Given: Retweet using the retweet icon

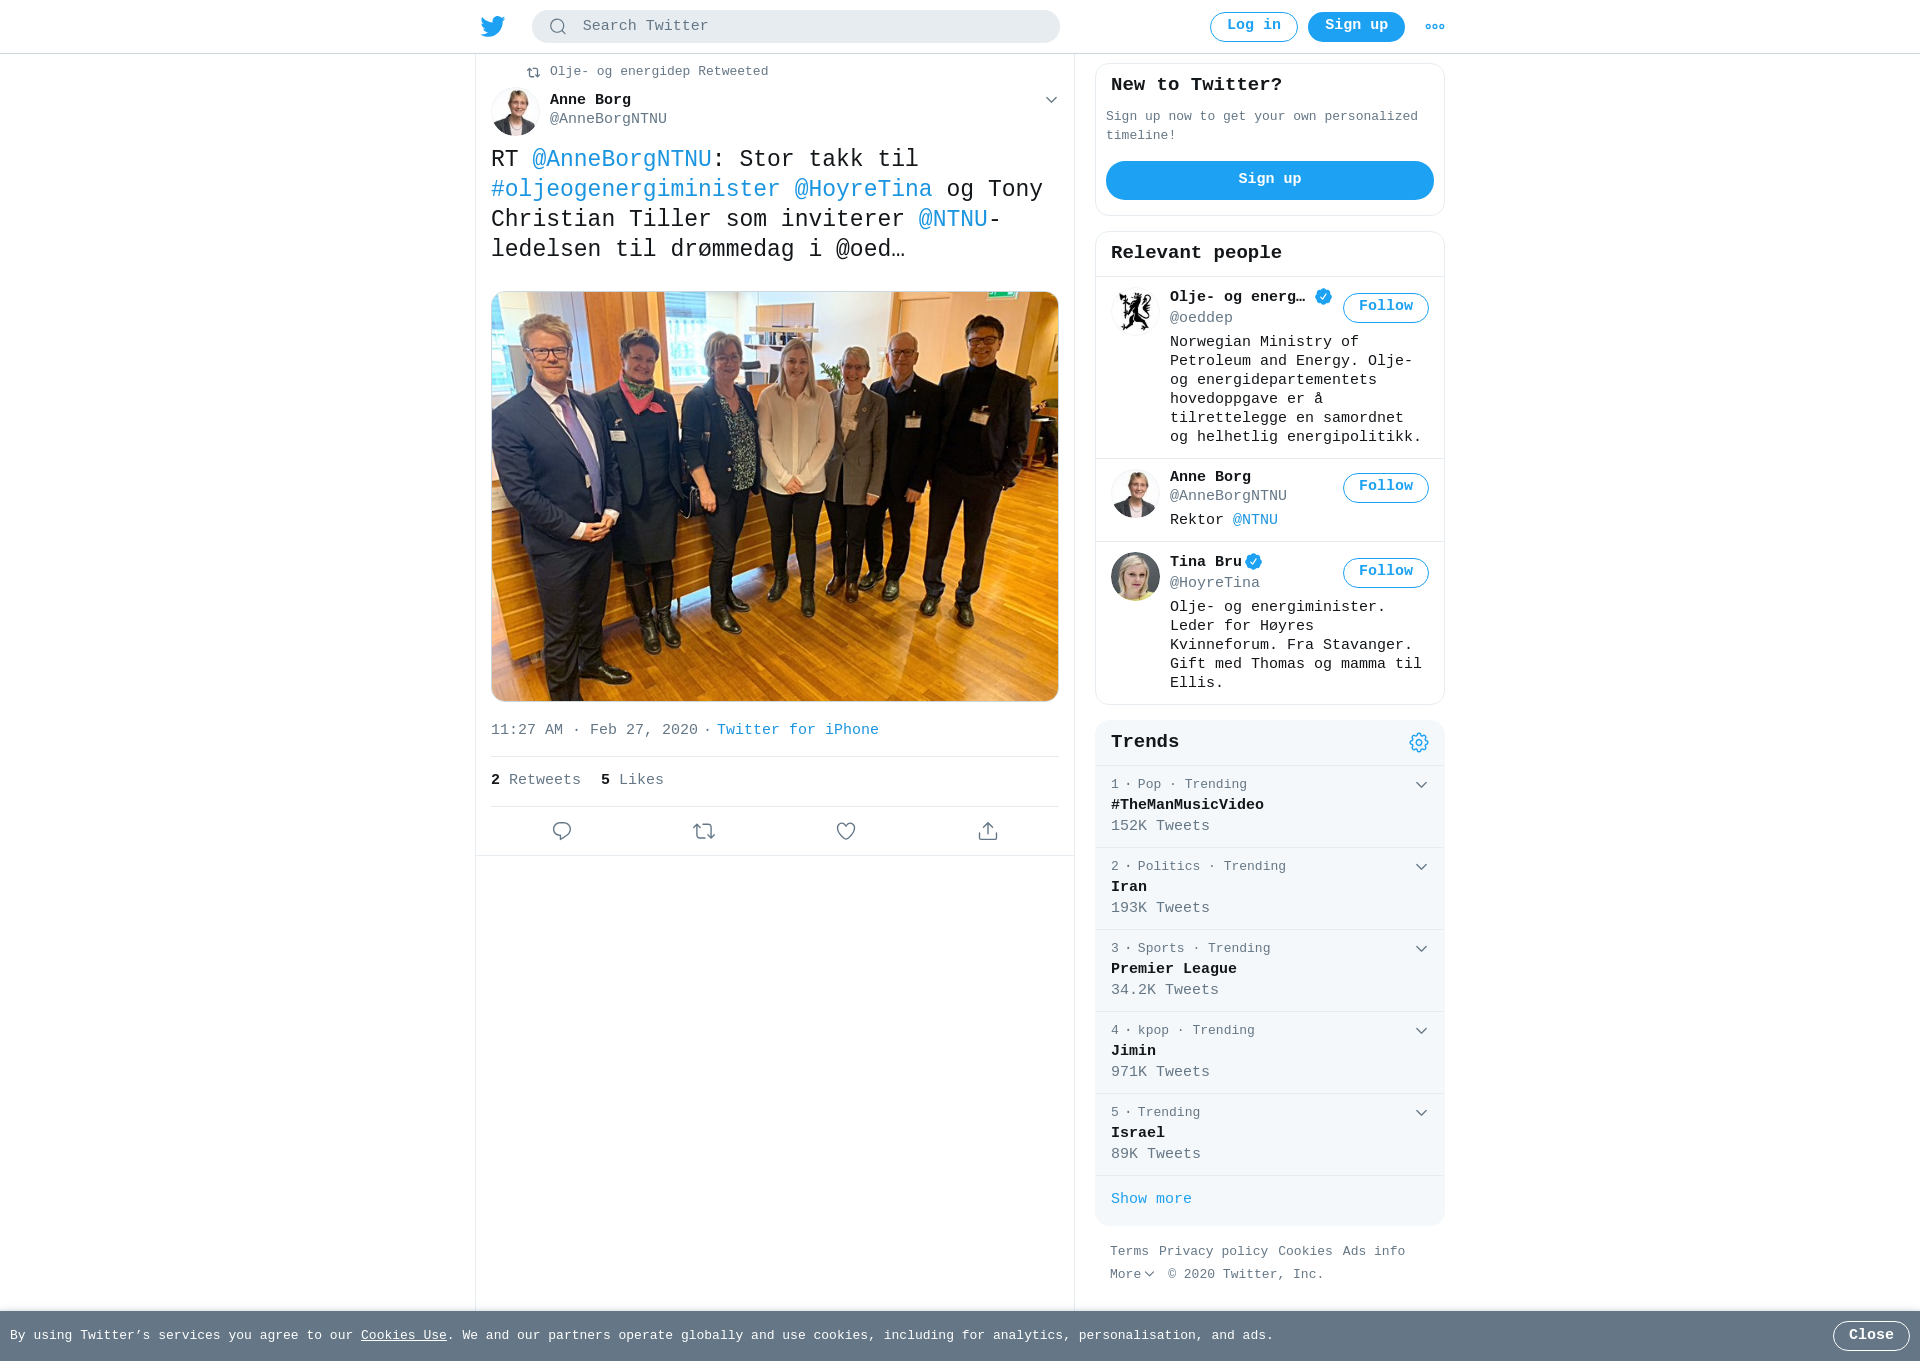Looking at the screenshot, I should tap(704, 831).
